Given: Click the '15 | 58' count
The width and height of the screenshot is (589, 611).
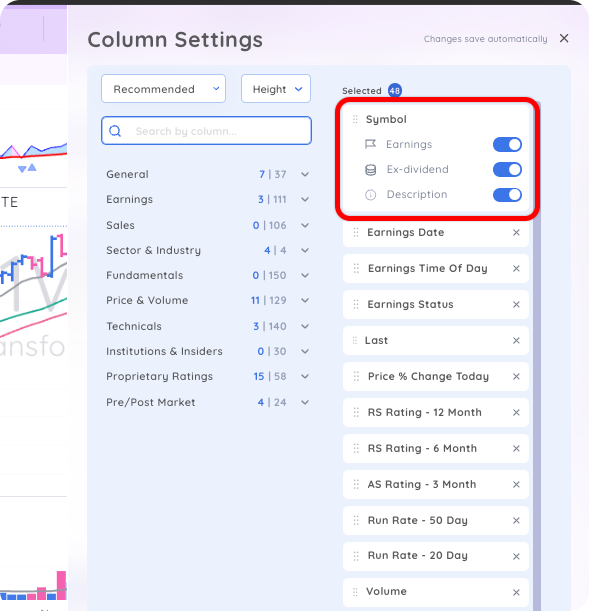Looking at the screenshot, I should 270,376.
